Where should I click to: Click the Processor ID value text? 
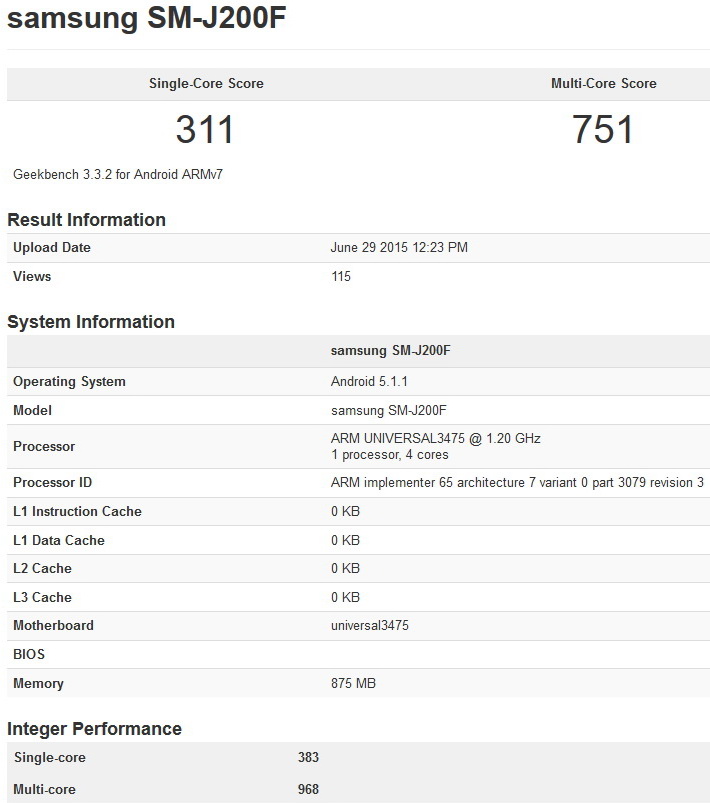pos(517,483)
